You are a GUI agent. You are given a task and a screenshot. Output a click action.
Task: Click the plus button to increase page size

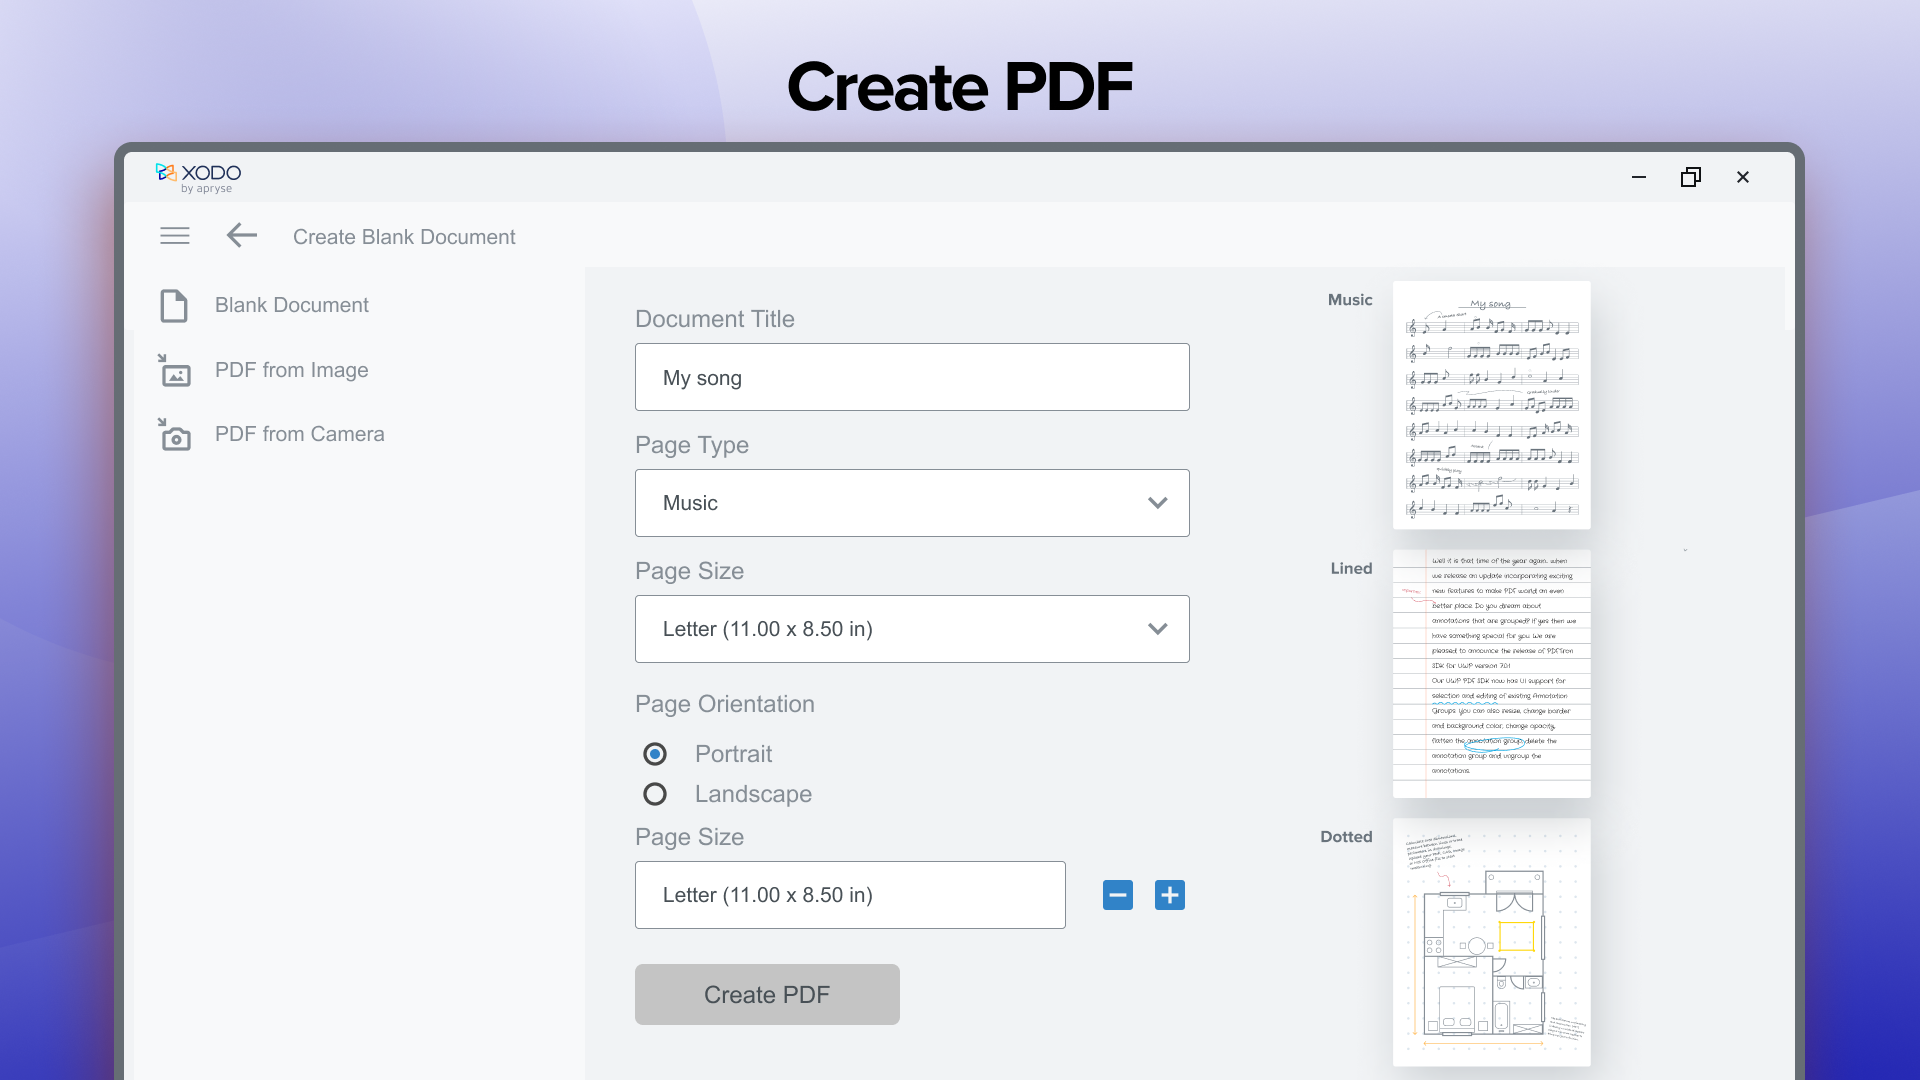point(1169,895)
